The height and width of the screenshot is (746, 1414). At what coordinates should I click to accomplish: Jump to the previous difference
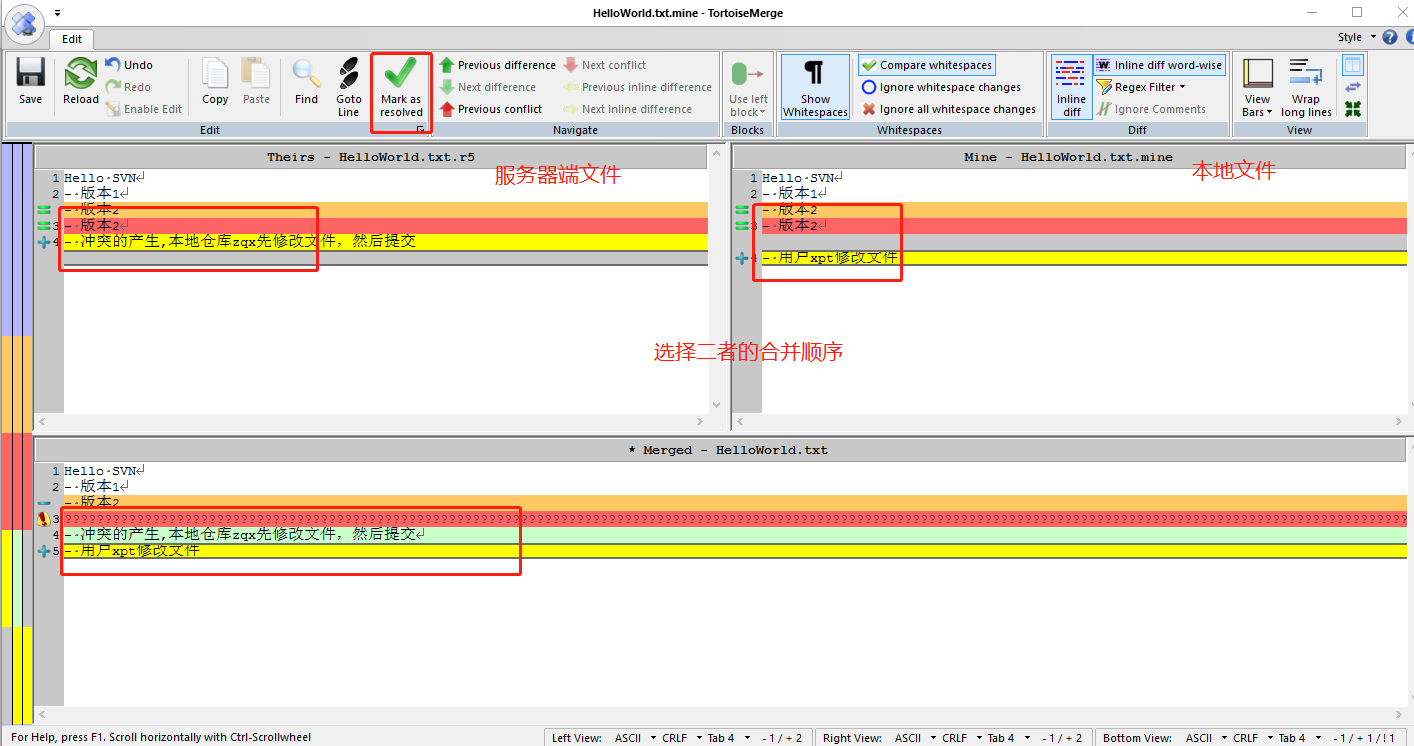coord(497,65)
